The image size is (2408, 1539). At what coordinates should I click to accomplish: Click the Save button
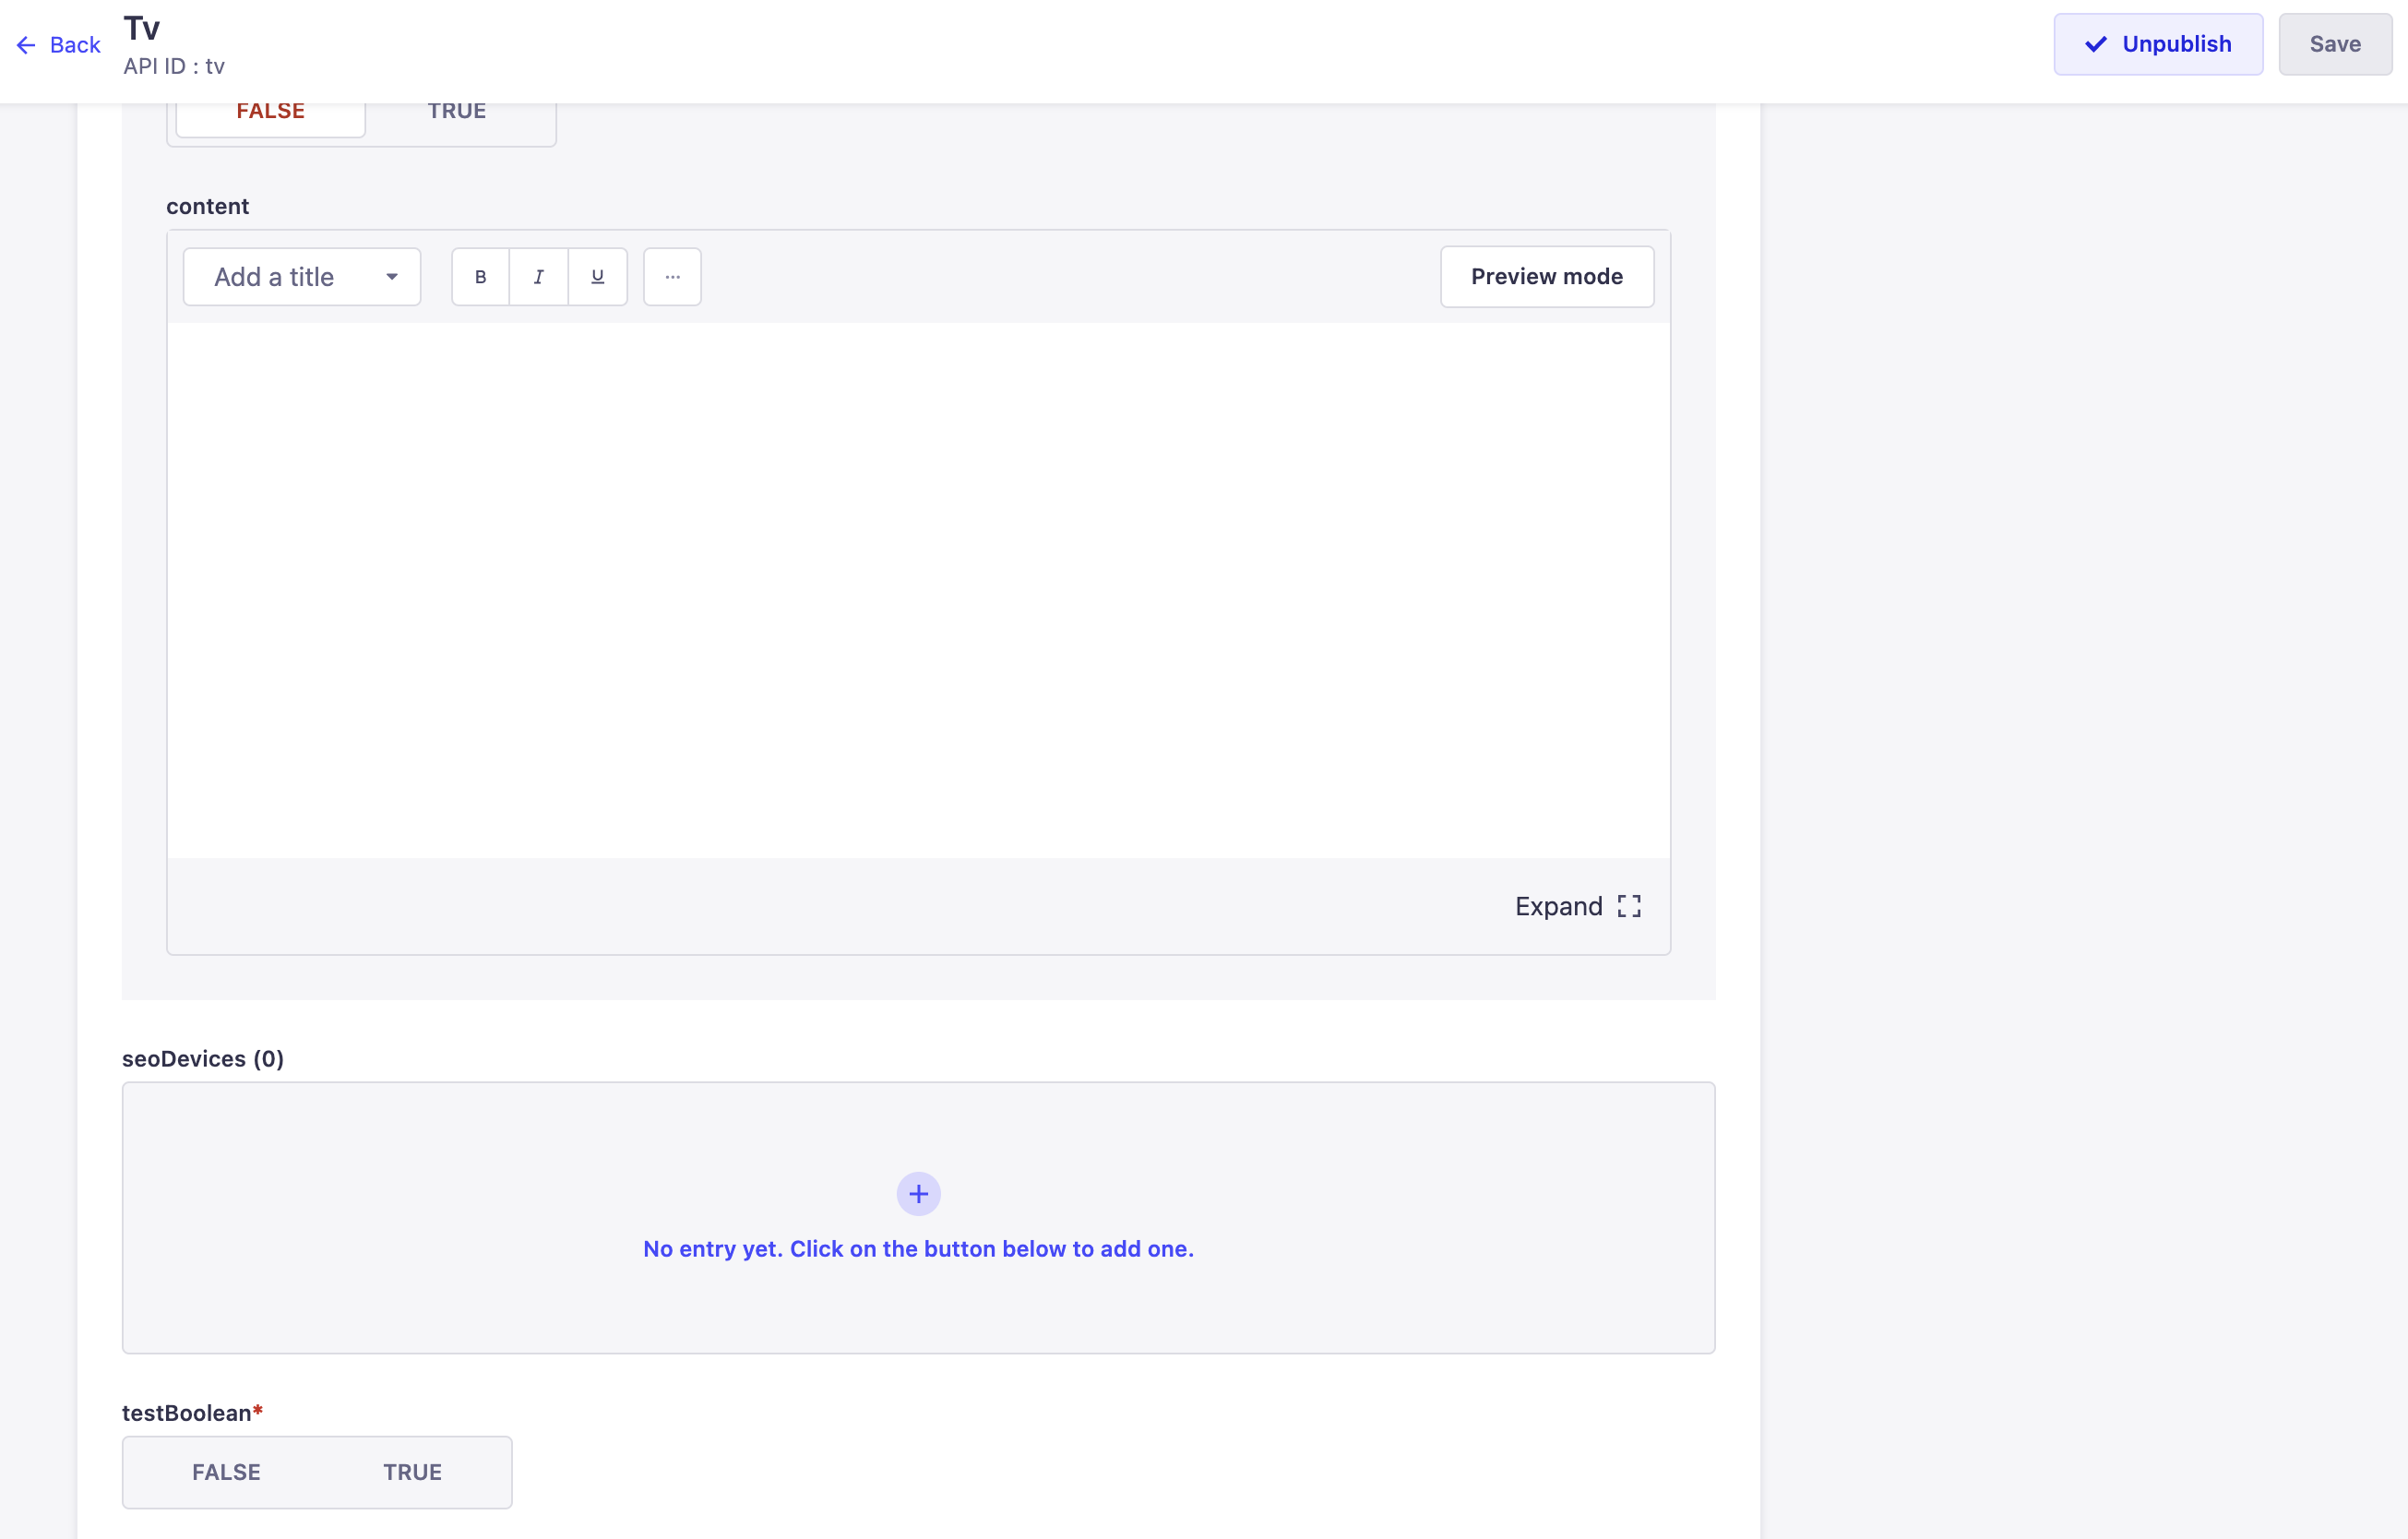tap(2335, 44)
